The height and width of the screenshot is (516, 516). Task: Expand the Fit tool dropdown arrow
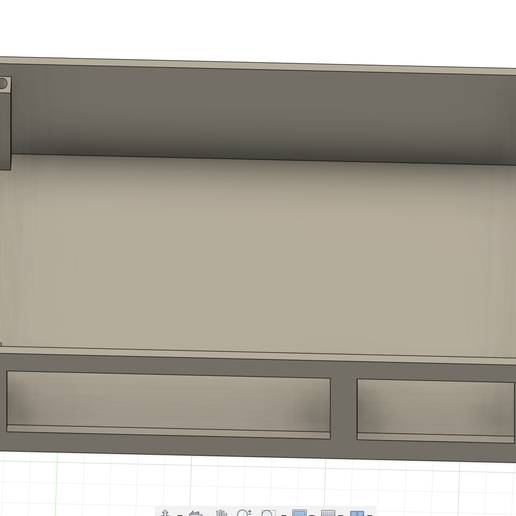point(284,514)
